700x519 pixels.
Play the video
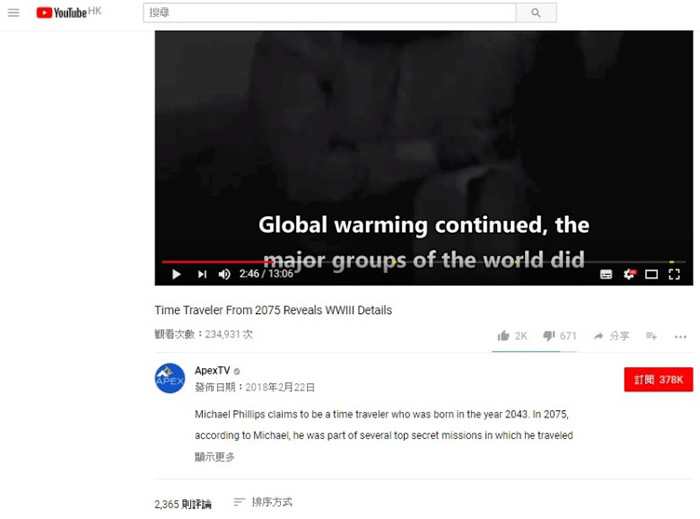(176, 274)
